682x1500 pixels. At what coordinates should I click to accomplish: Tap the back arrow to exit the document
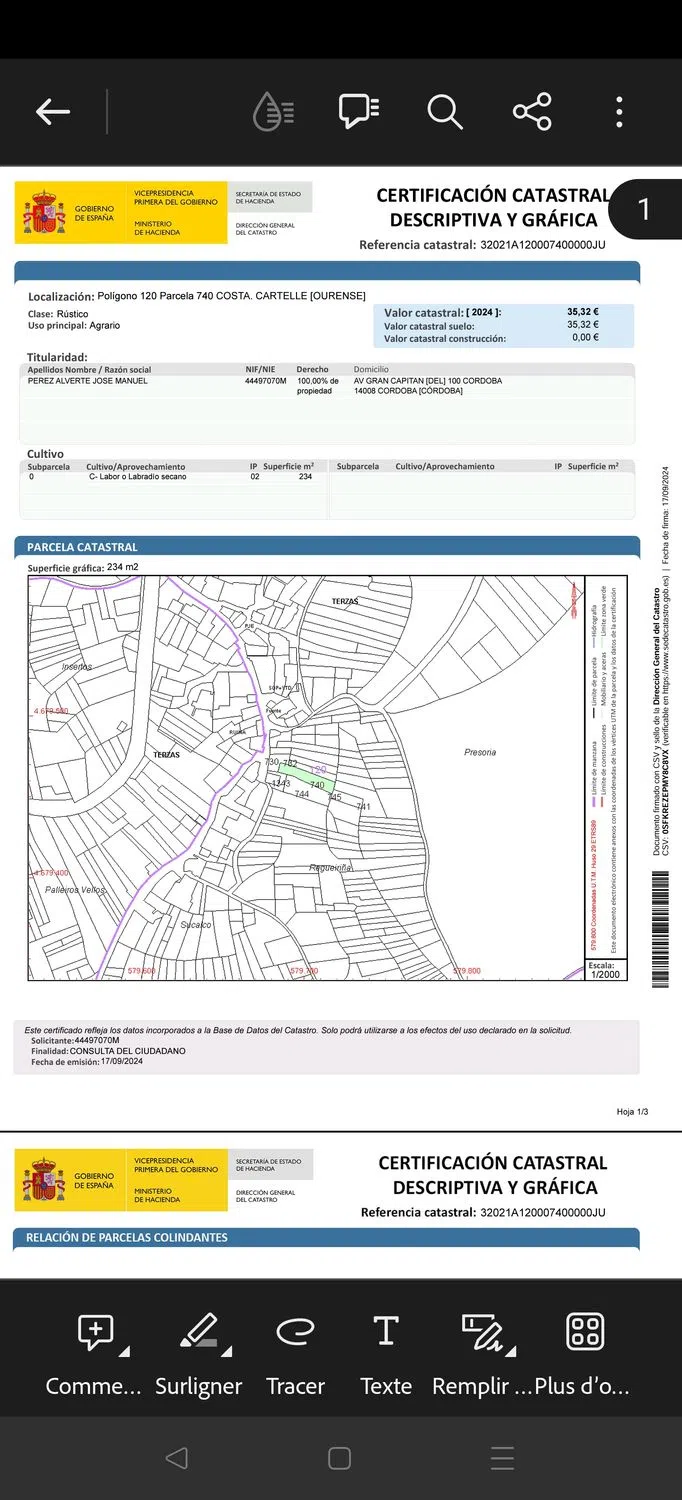point(53,111)
